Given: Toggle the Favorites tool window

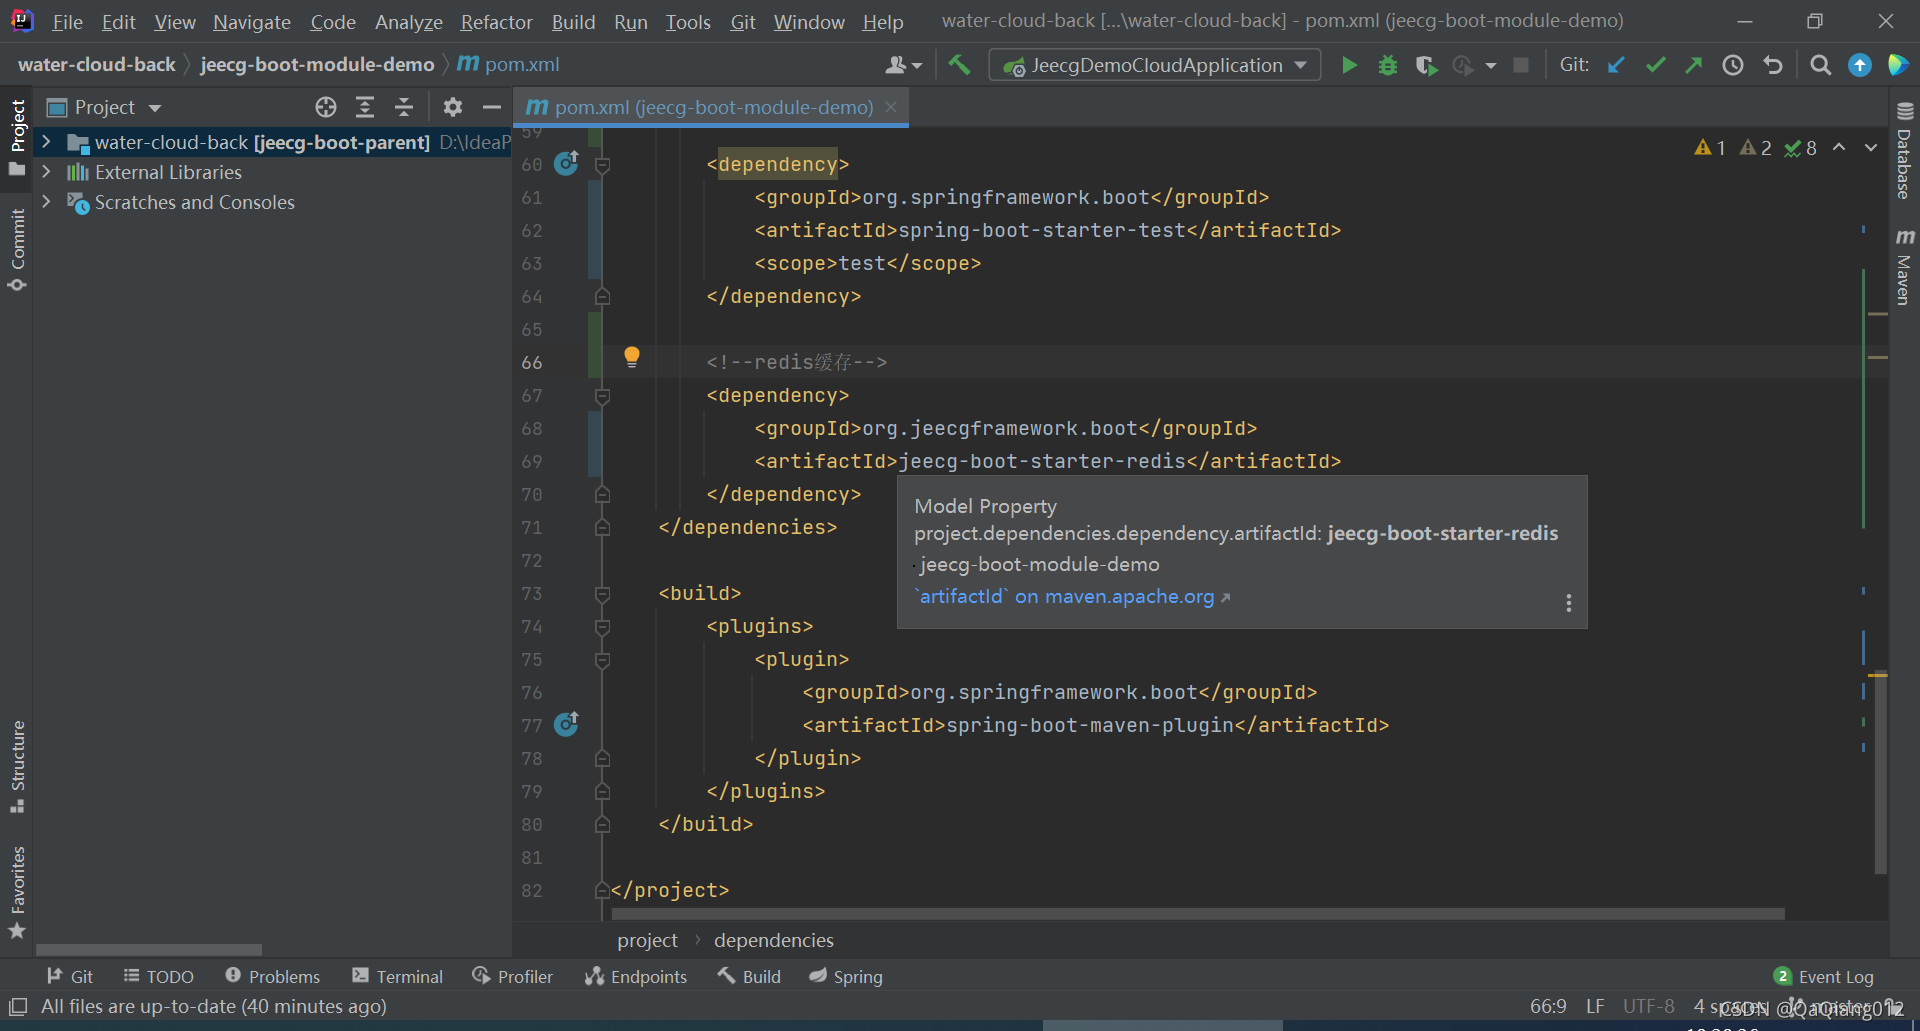Looking at the screenshot, I should pos(17,892).
